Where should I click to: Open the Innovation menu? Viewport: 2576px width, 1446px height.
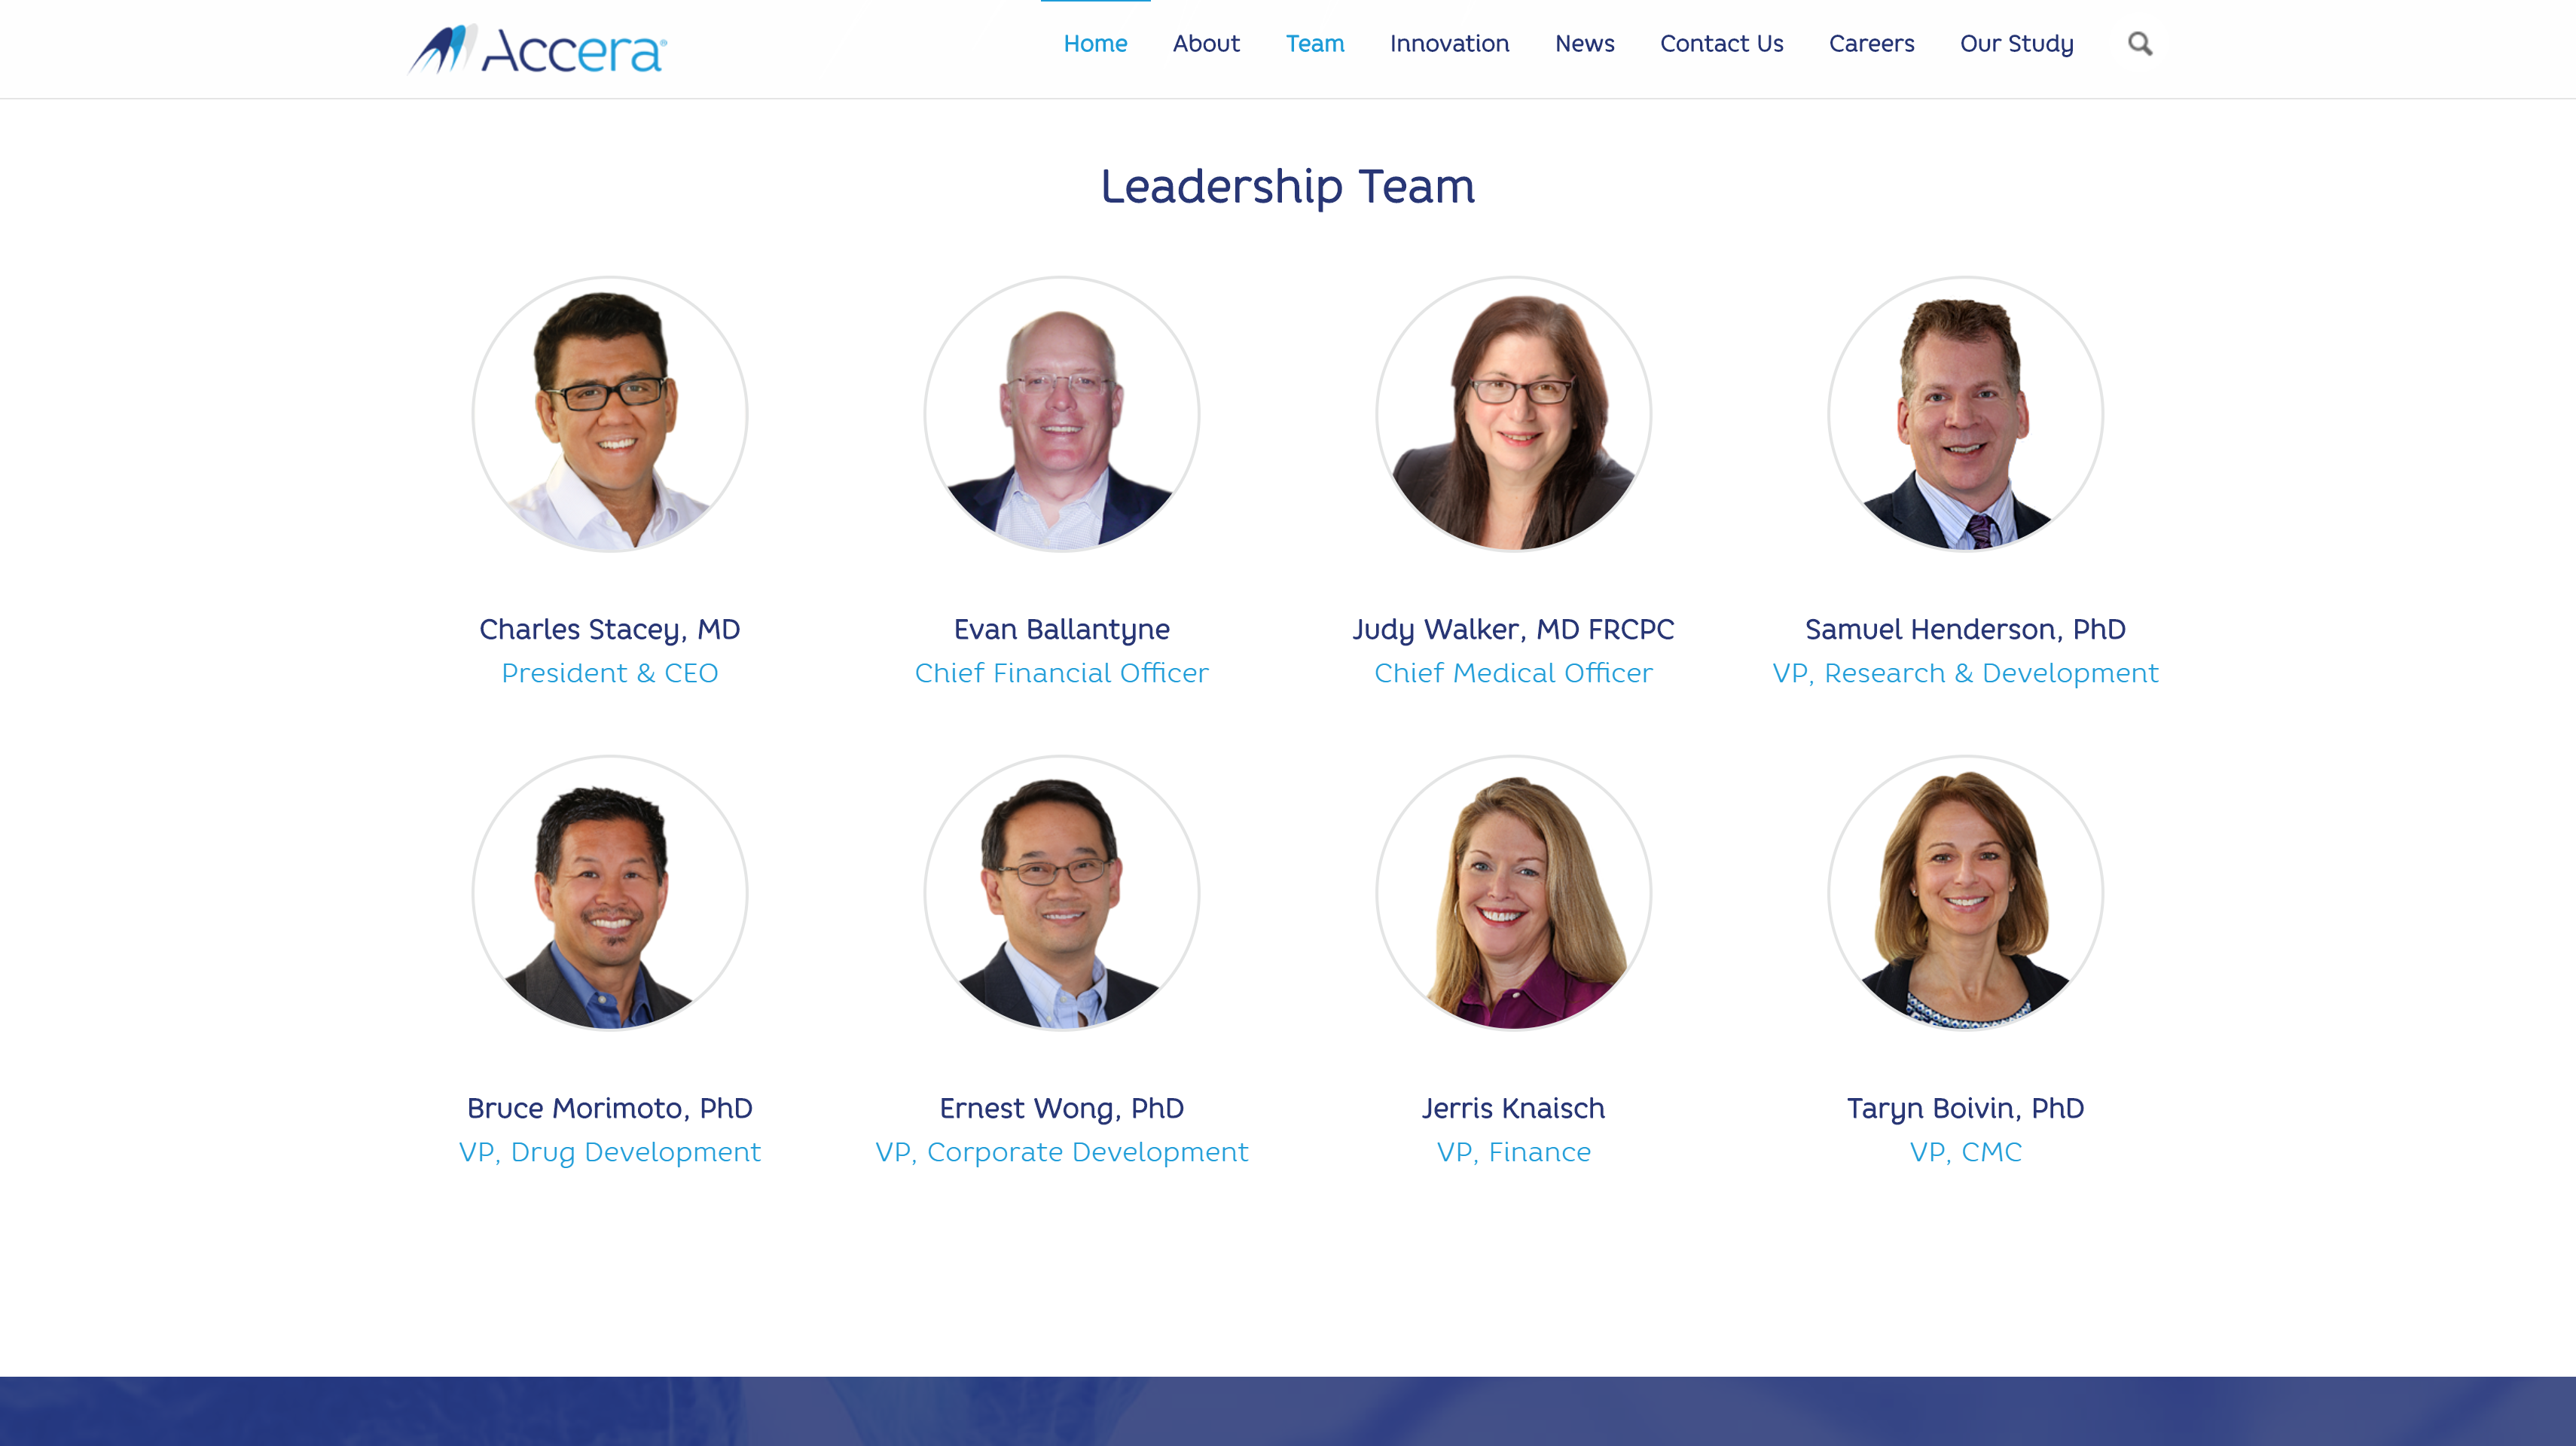click(1449, 44)
